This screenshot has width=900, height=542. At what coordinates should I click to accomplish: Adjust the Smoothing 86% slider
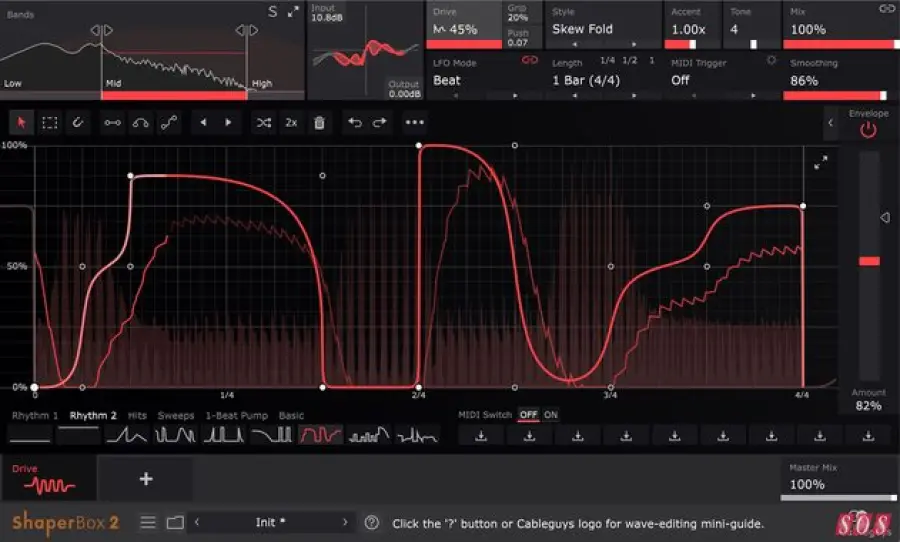click(836, 95)
